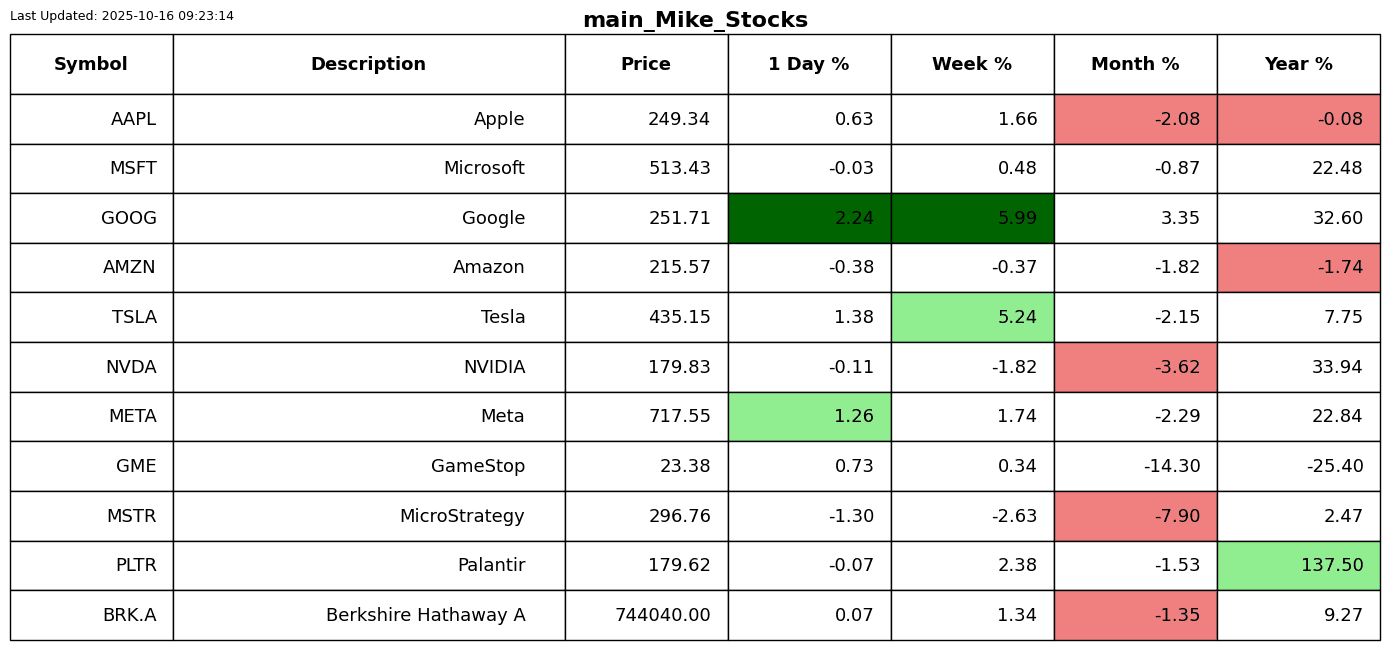
Task: Click Palantir's green 137.50 Year % cell
Action: point(1298,565)
